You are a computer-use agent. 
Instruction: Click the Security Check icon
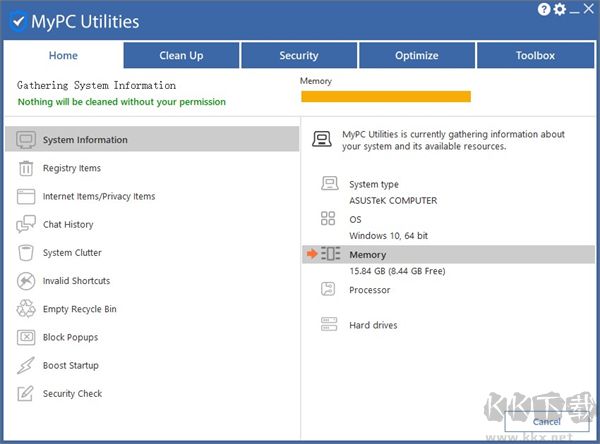(26, 394)
